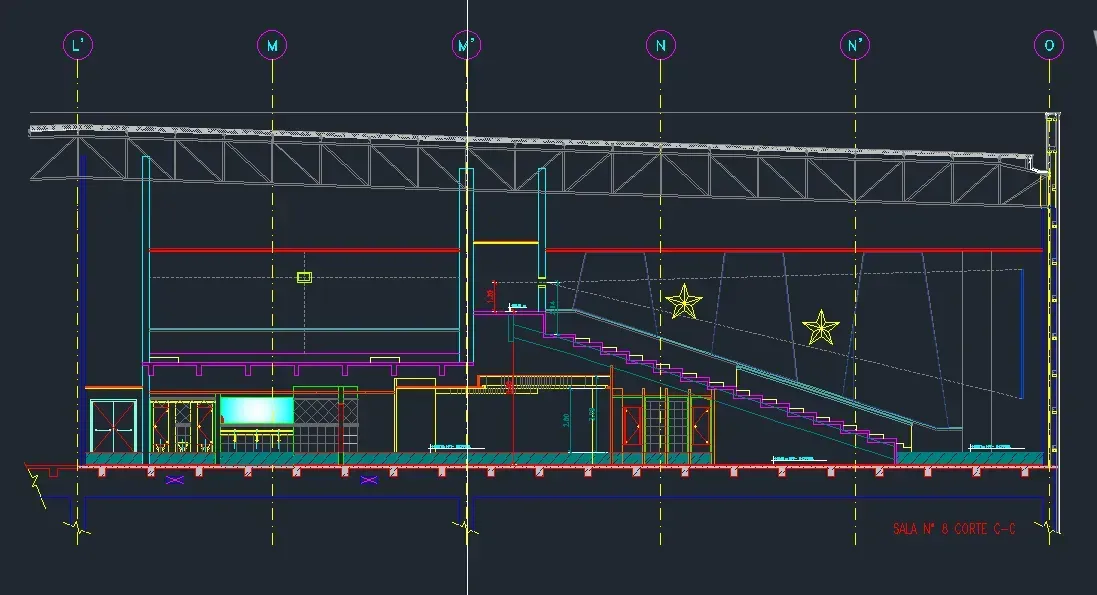The height and width of the screenshot is (595, 1097).
Task: Click the SALA N° 8 CORTE C-C title text
Action: point(954,528)
